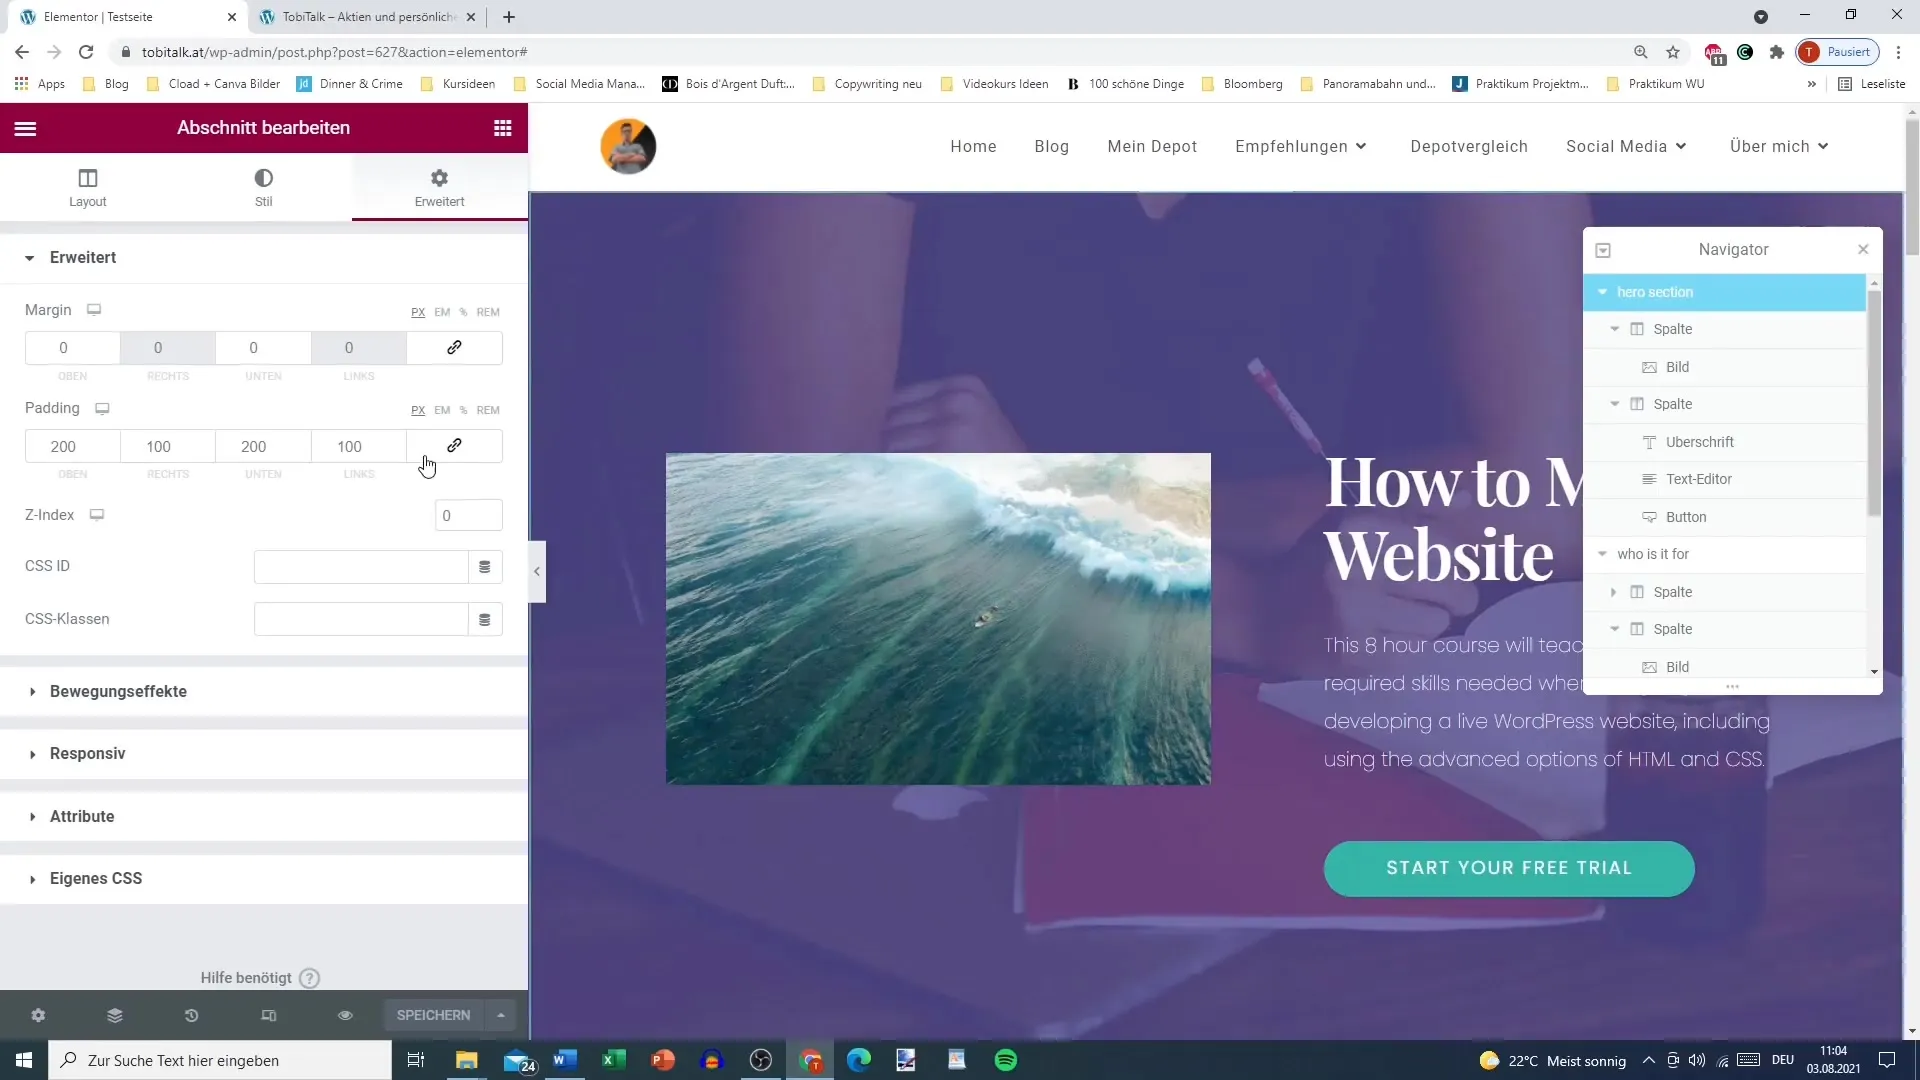Expand the Bewegungseffekte section
Viewport: 1920px width, 1080px height.
[x=119, y=692]
